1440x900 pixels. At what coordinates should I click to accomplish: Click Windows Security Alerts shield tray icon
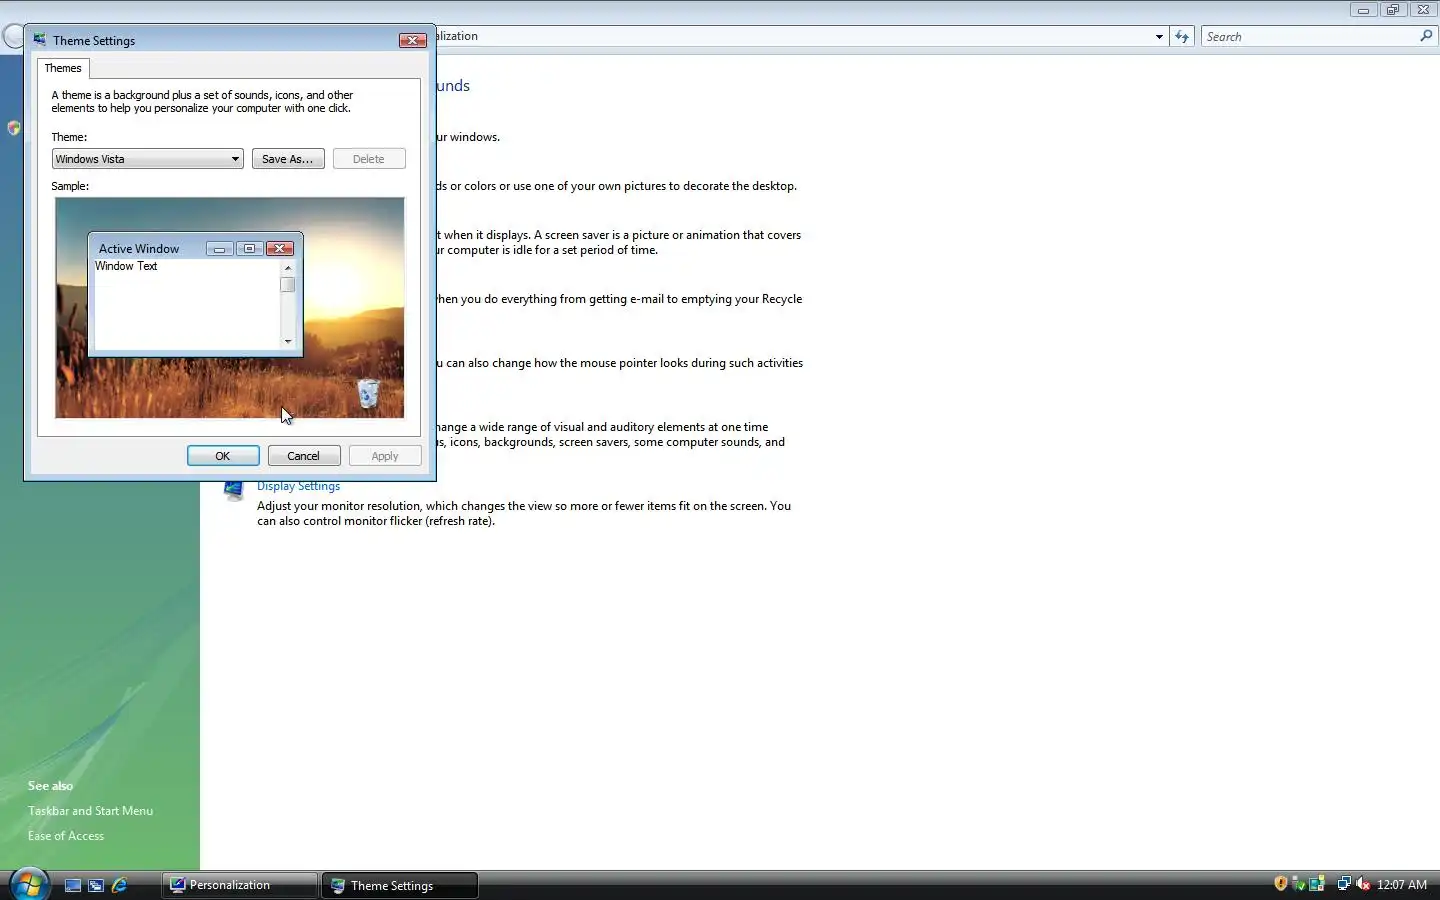[x=1281, y=884]
